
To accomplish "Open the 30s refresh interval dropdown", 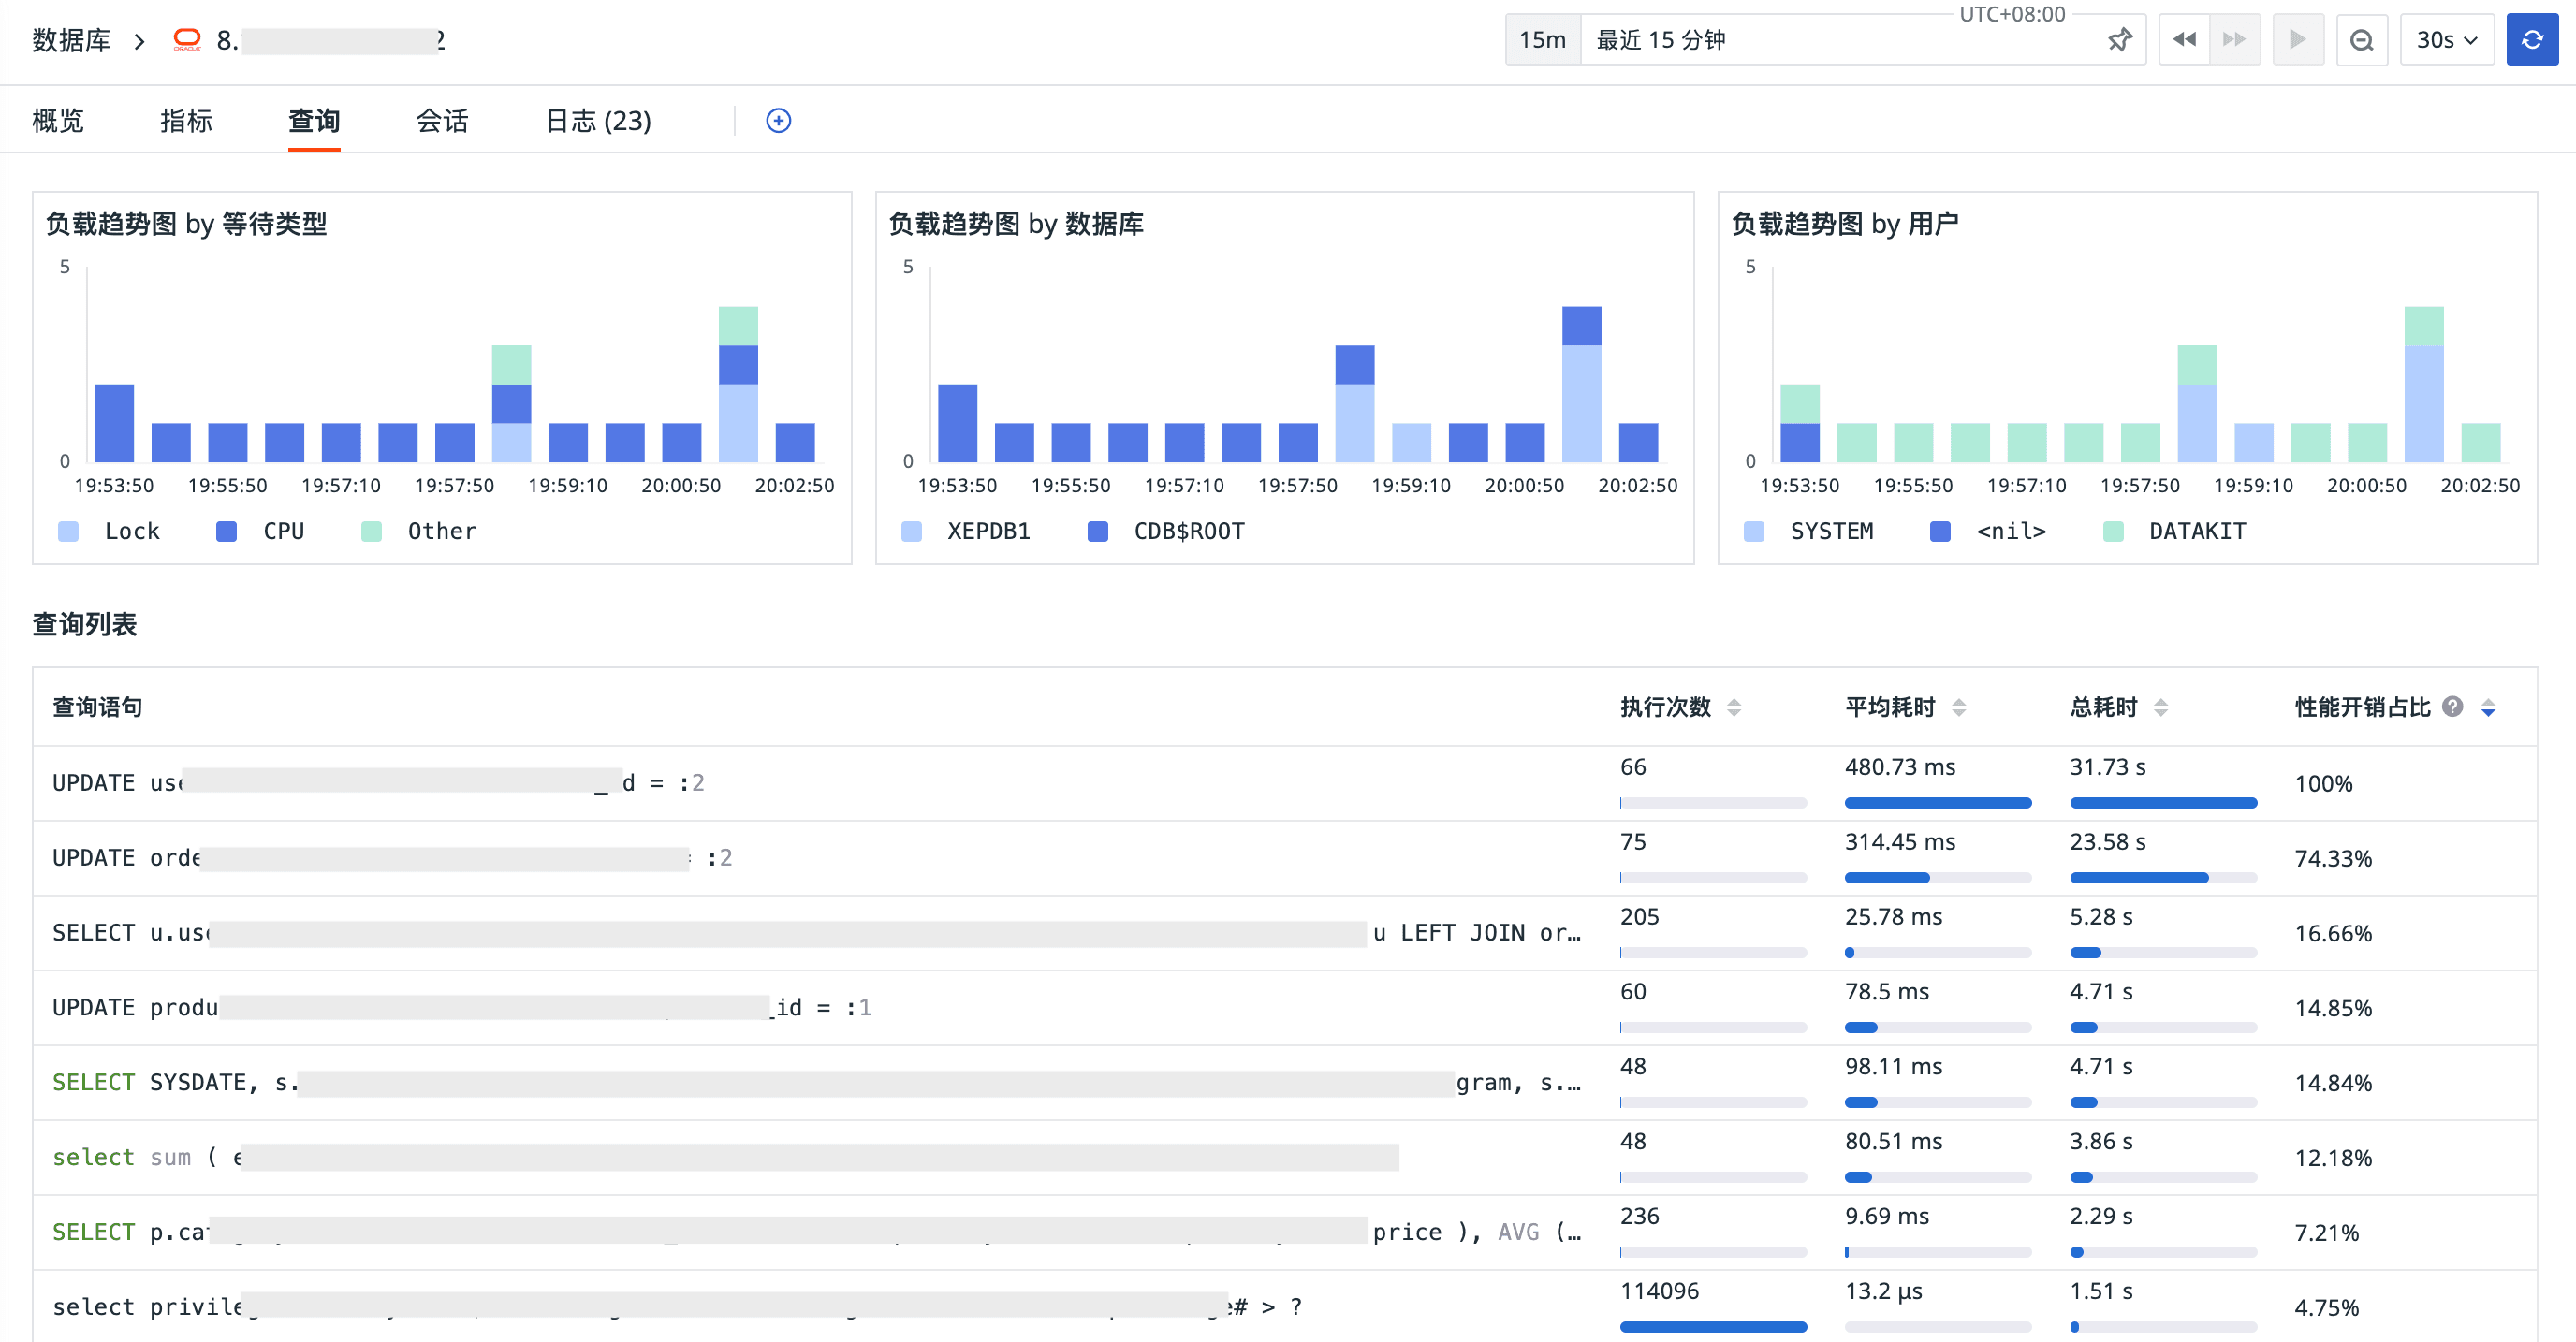I will [2445, 40].
